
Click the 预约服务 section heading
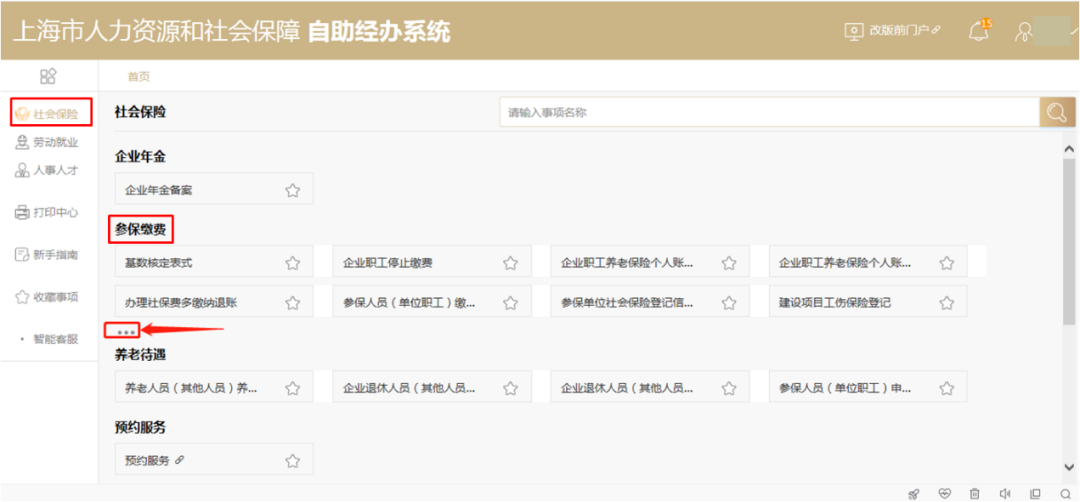141,428
